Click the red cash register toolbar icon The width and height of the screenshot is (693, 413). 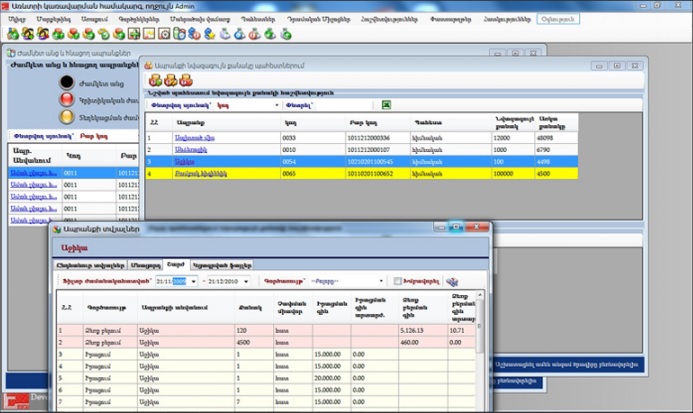tap(255, 34)
